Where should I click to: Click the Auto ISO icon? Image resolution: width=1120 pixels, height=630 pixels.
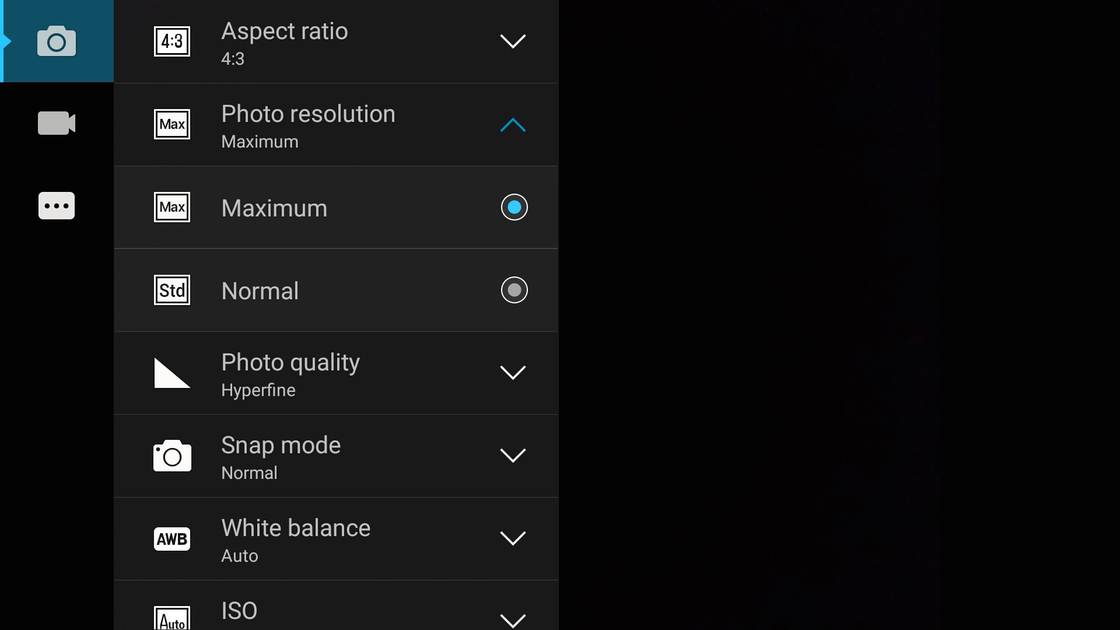pyautogui.click(x=172, y=618)
